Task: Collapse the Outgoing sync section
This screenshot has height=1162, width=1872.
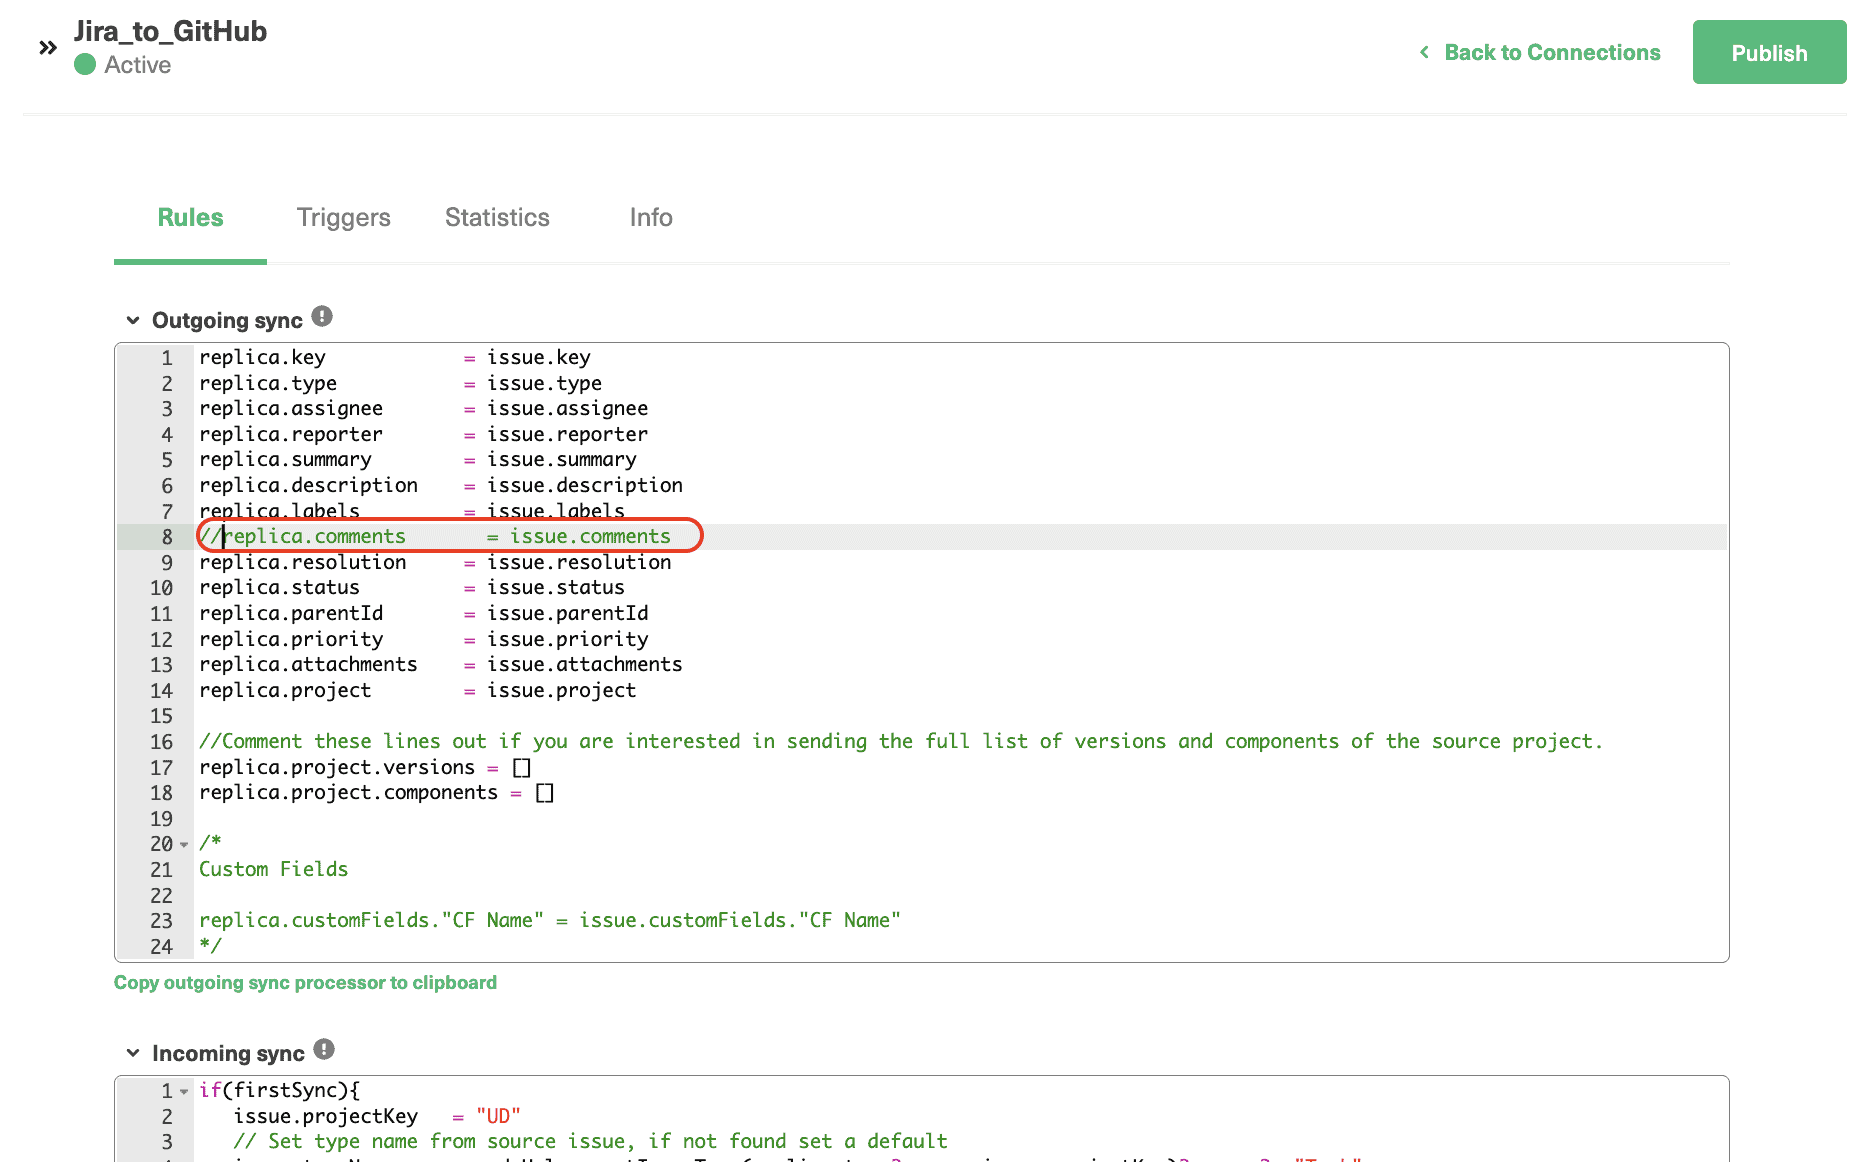Action: 133,319
